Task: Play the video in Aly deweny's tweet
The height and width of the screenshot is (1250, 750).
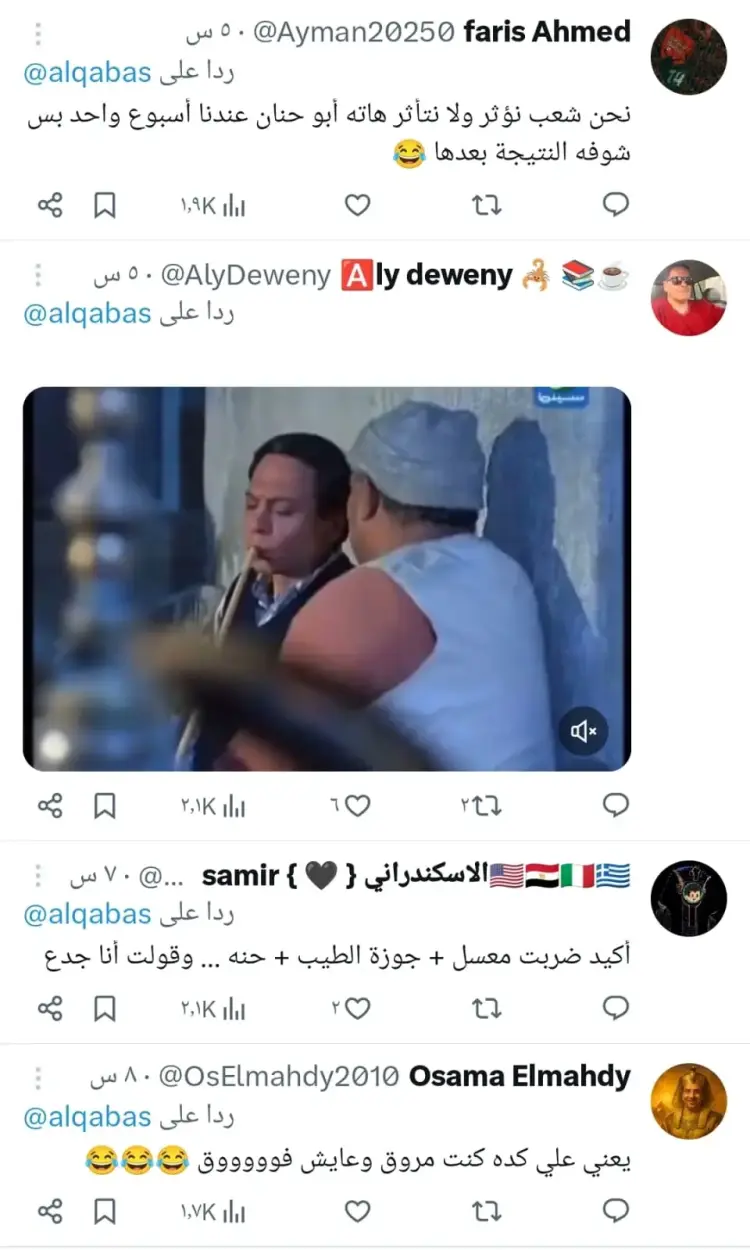Action: [327, 579]
